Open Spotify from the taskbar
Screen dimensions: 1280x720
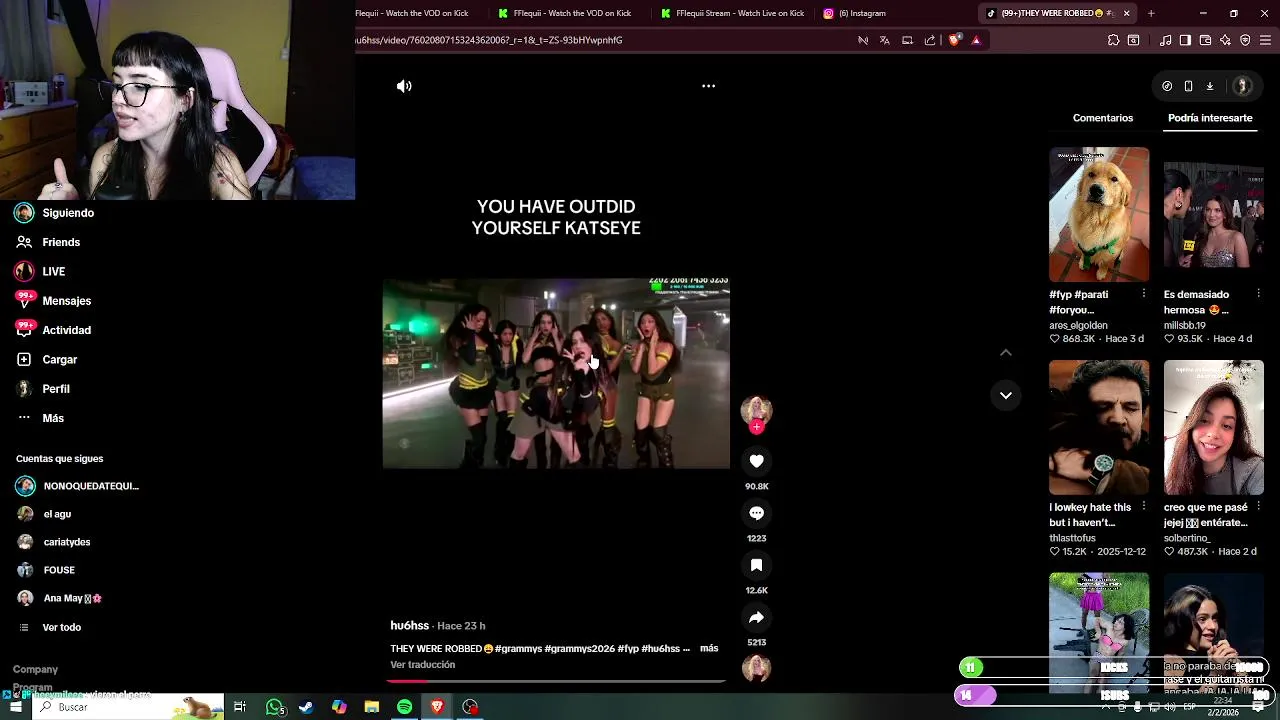[x=404, y=707]
